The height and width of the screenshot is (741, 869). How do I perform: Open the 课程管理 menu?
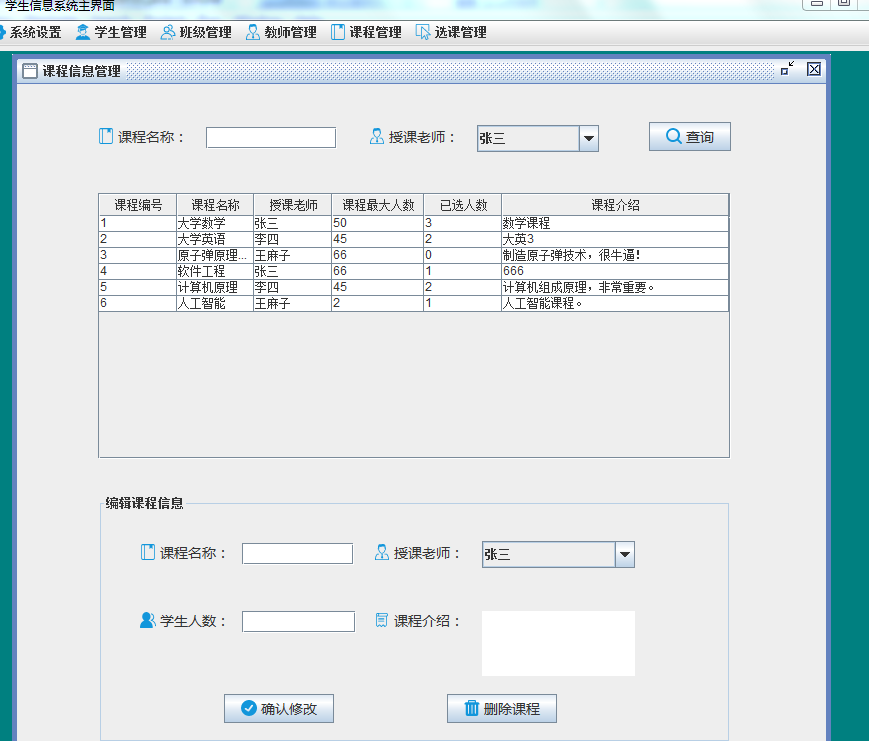coord(366,32)
